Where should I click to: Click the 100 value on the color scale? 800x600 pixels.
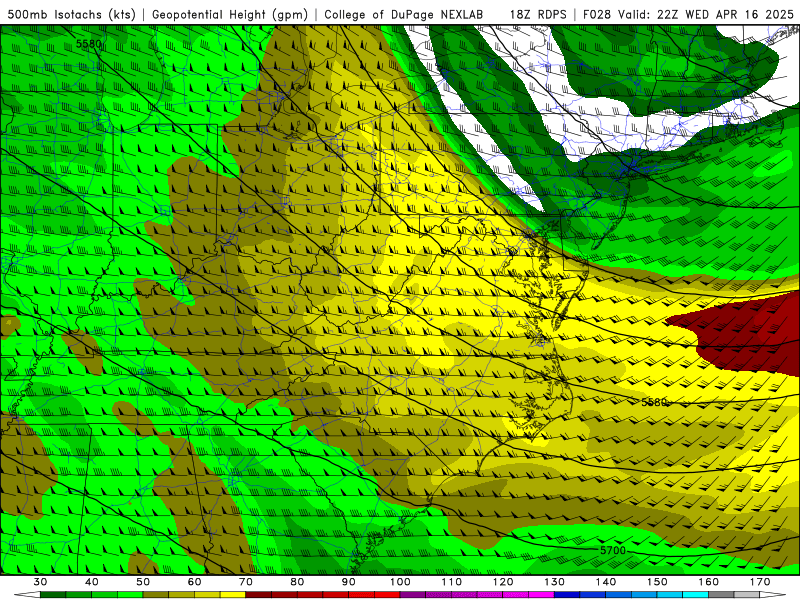(x=401, y=582)
